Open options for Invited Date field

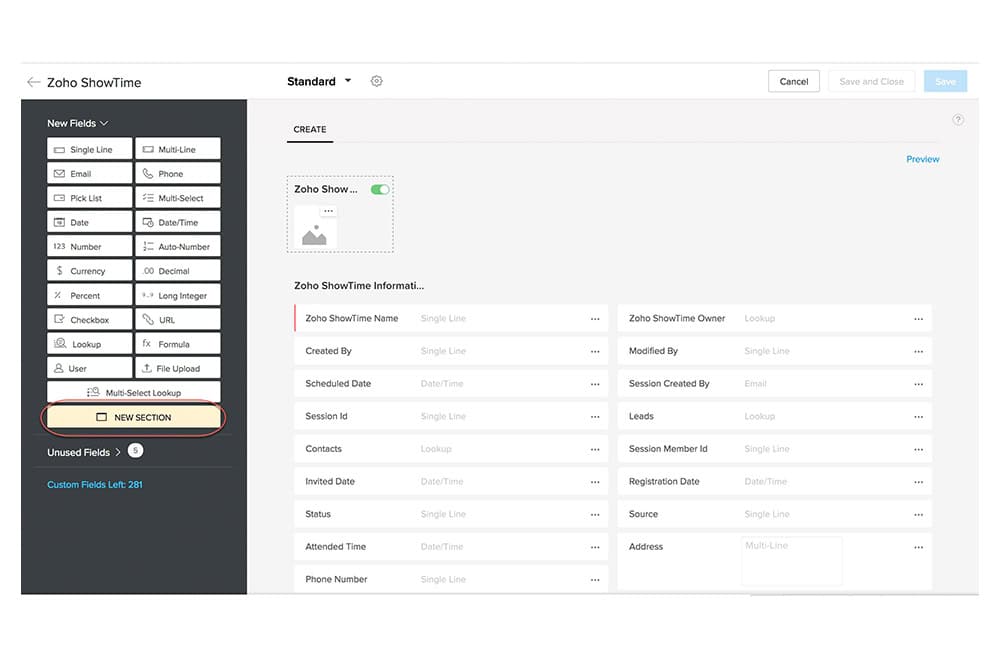coord(595,482)
